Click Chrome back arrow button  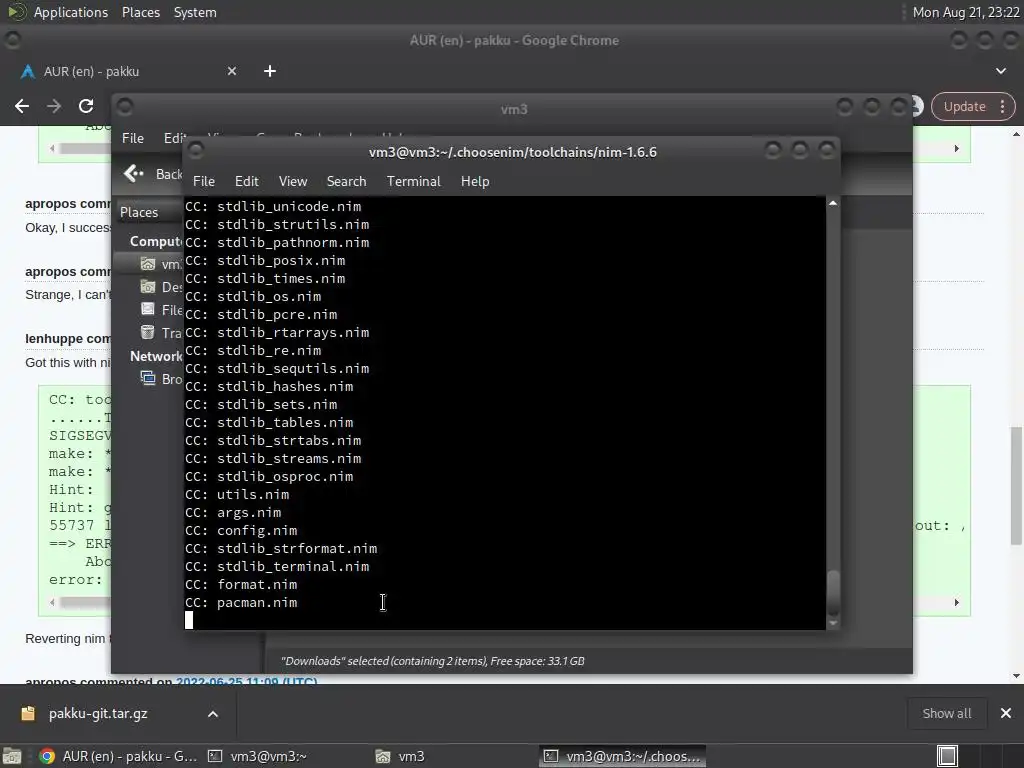(x=22, y=106)
